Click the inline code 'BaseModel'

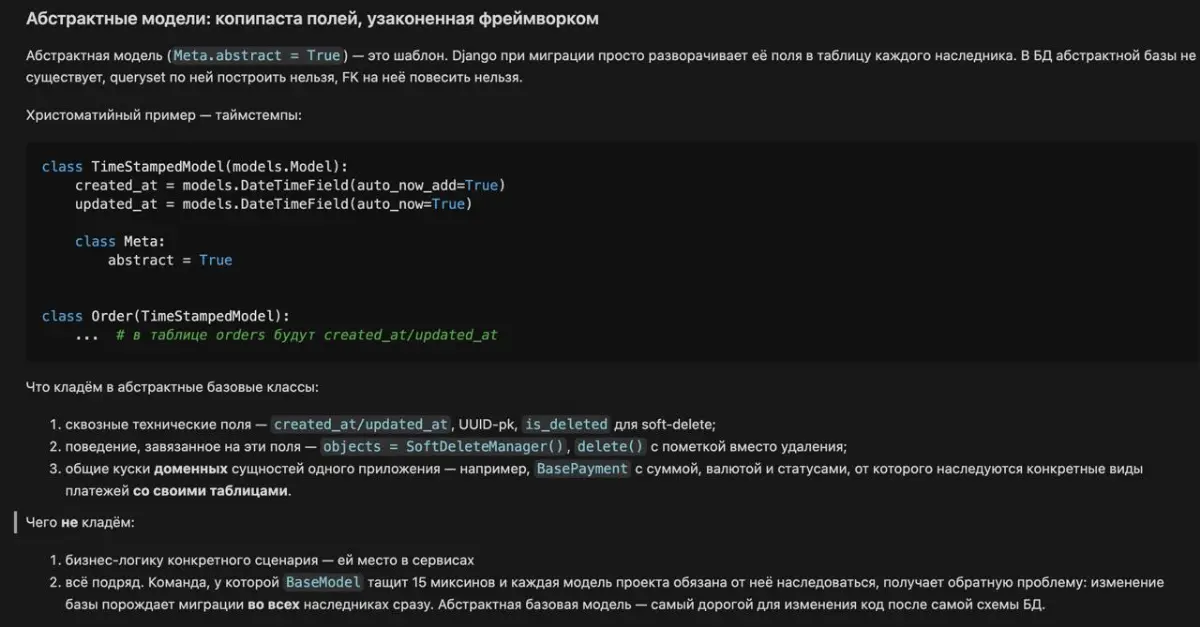tap(323, 582)
